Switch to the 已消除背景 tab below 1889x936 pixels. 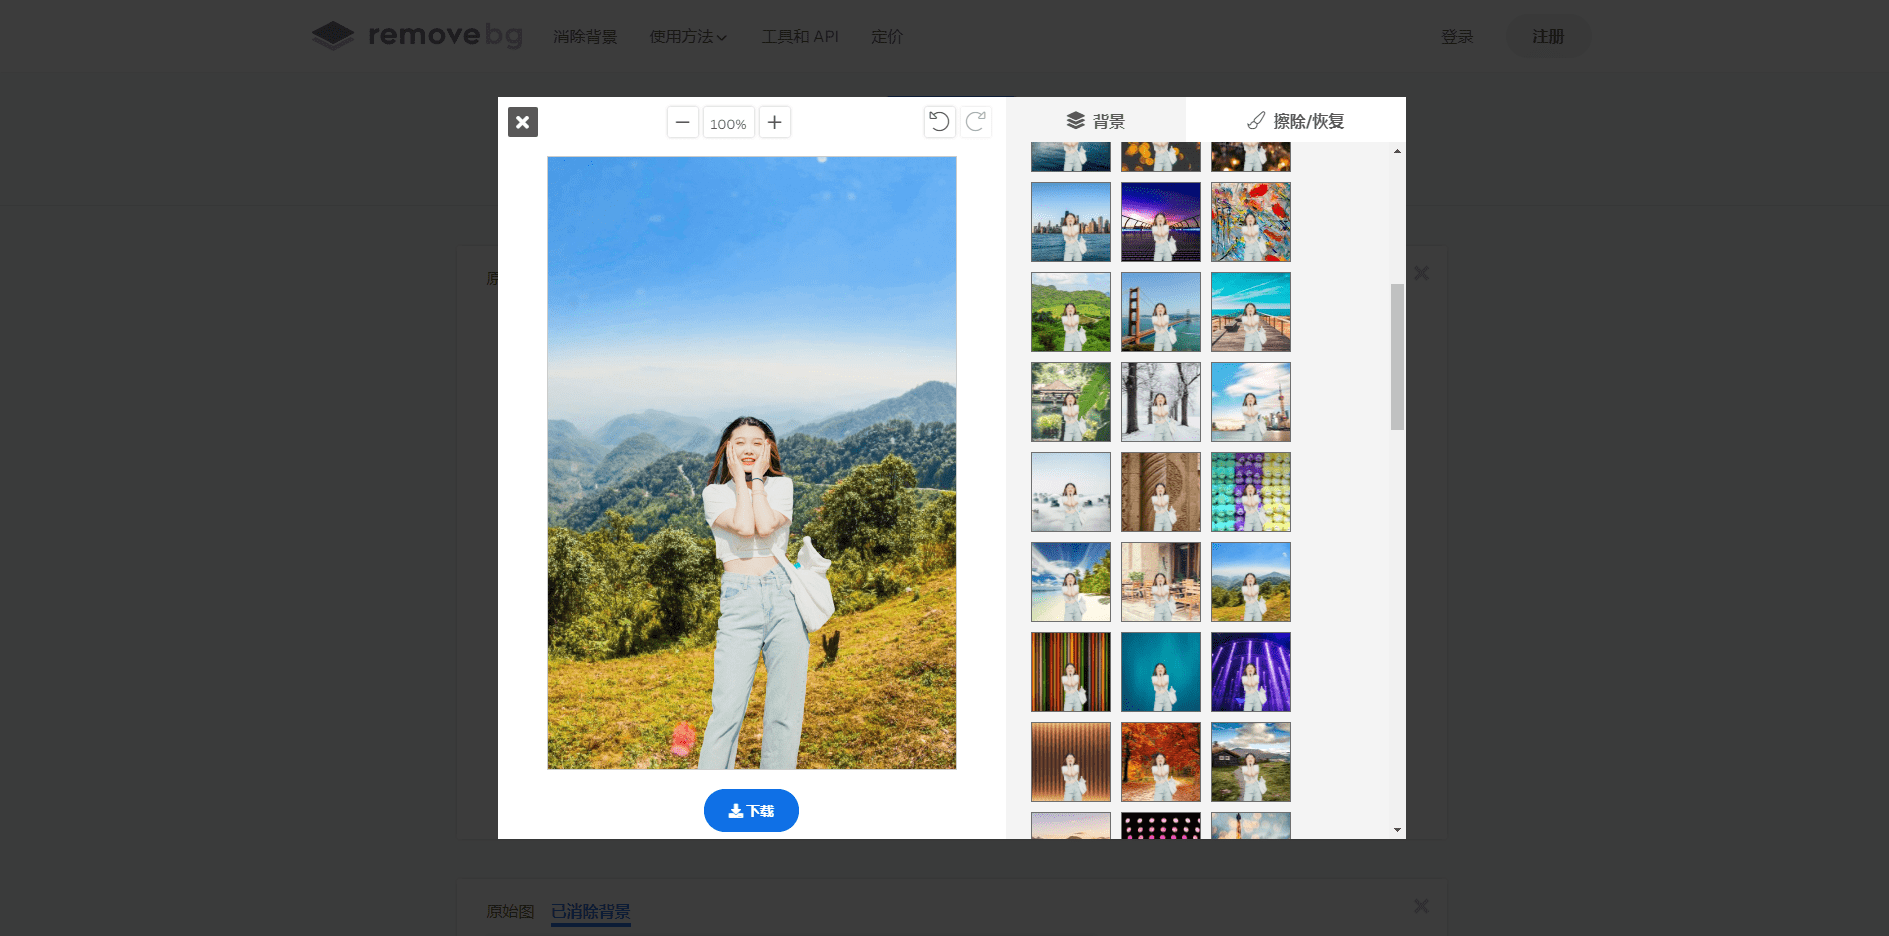click(x=591, y=911)
